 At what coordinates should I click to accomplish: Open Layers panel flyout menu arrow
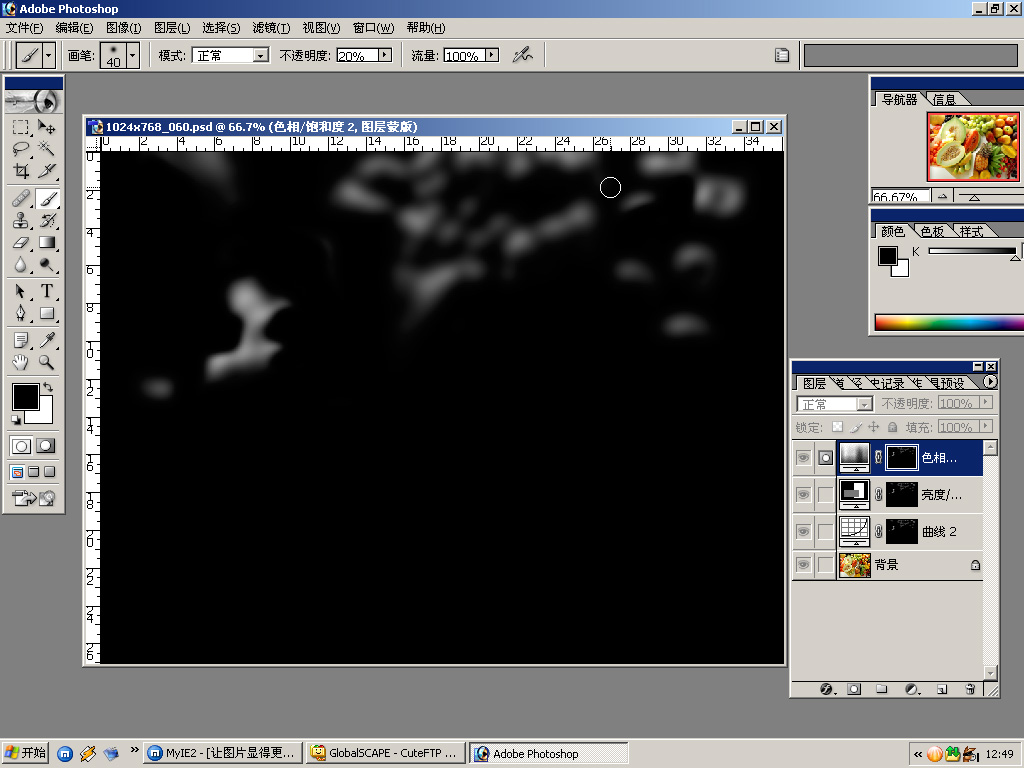pos(990,382)
